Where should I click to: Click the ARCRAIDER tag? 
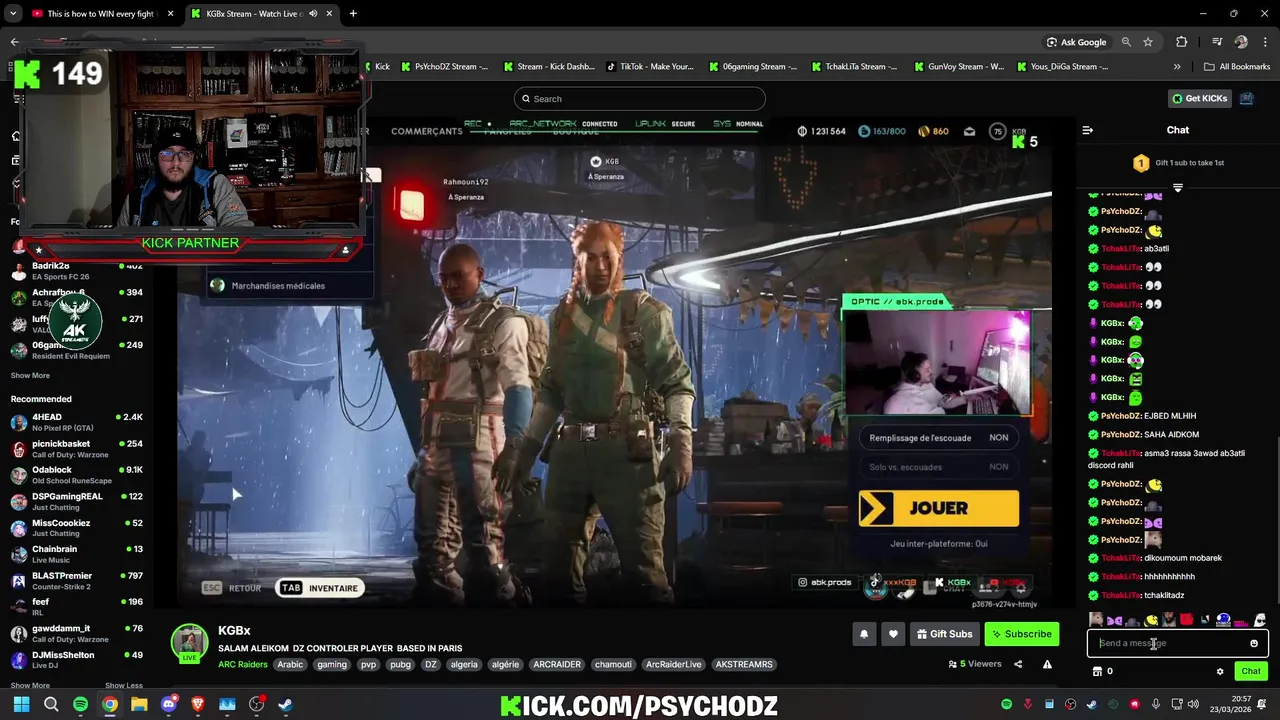[x=557, y=665]
